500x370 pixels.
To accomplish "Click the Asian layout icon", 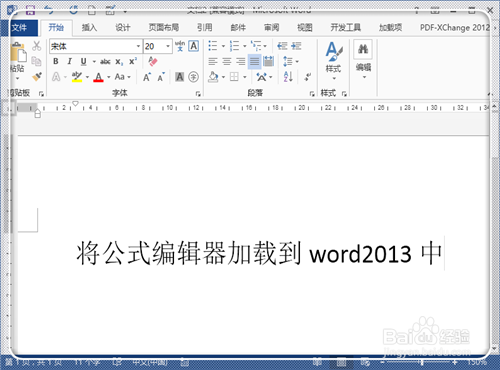I will click(261, 77).
